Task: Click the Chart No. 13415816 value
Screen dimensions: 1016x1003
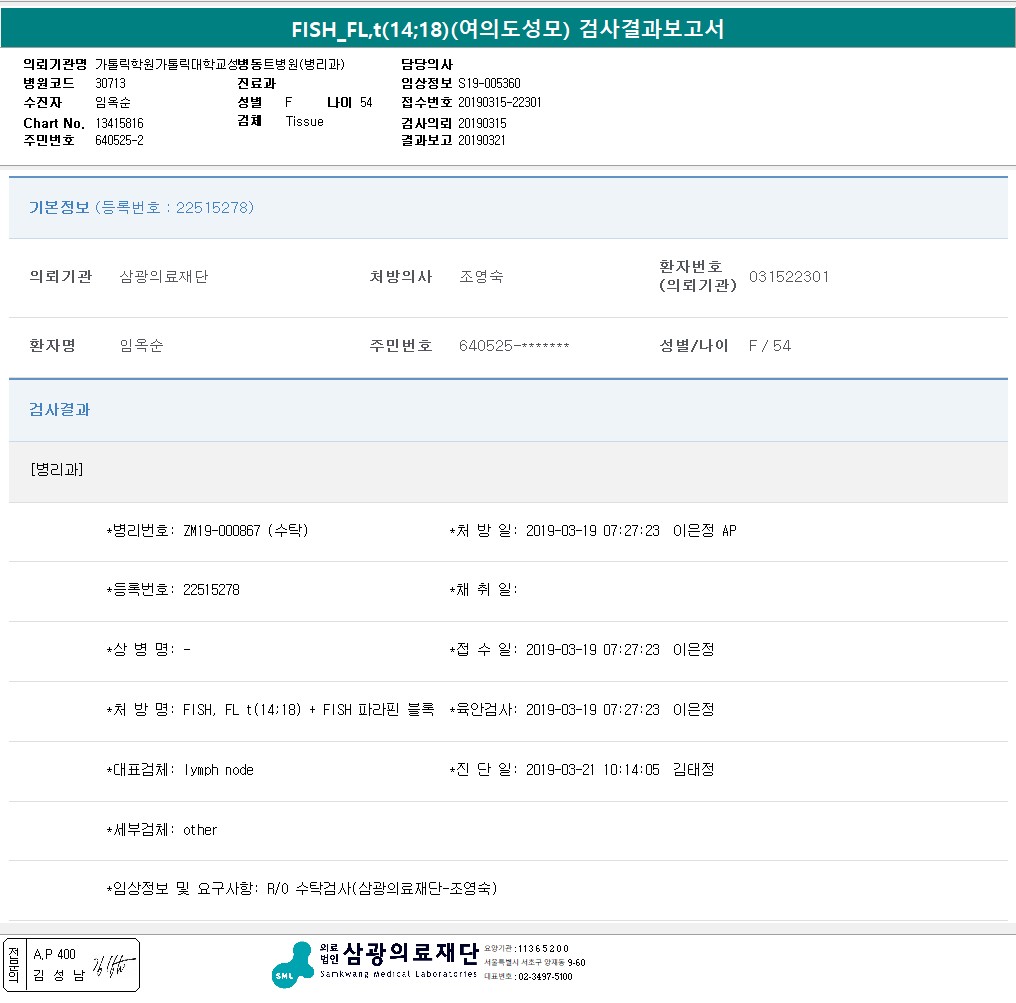Action: (120, 123)
